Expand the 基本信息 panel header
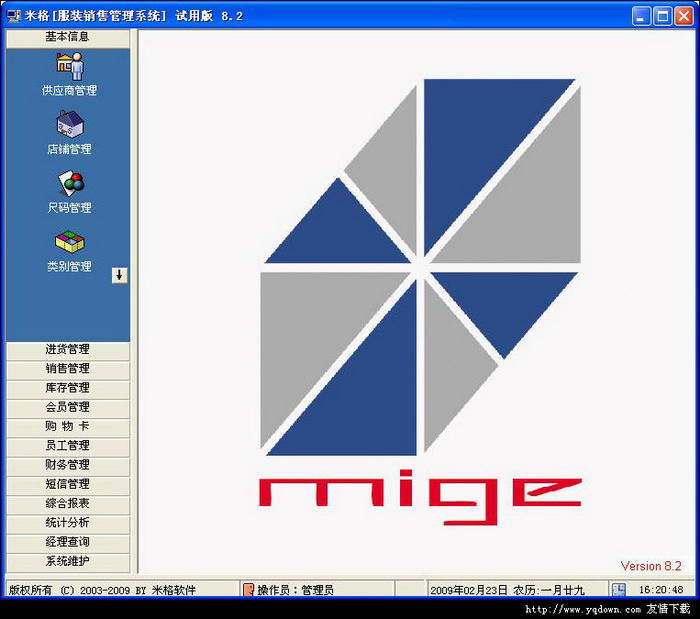700x619 pixels. [x=68, y=38]
